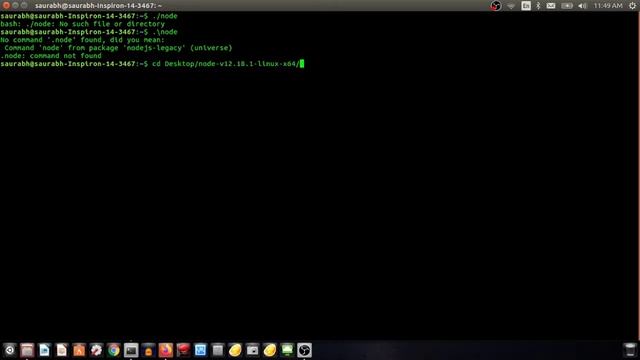Open the Ubuntu Software orange bag icon
The height and width of the screenshot is (360, 640).
tap(79, 350)
